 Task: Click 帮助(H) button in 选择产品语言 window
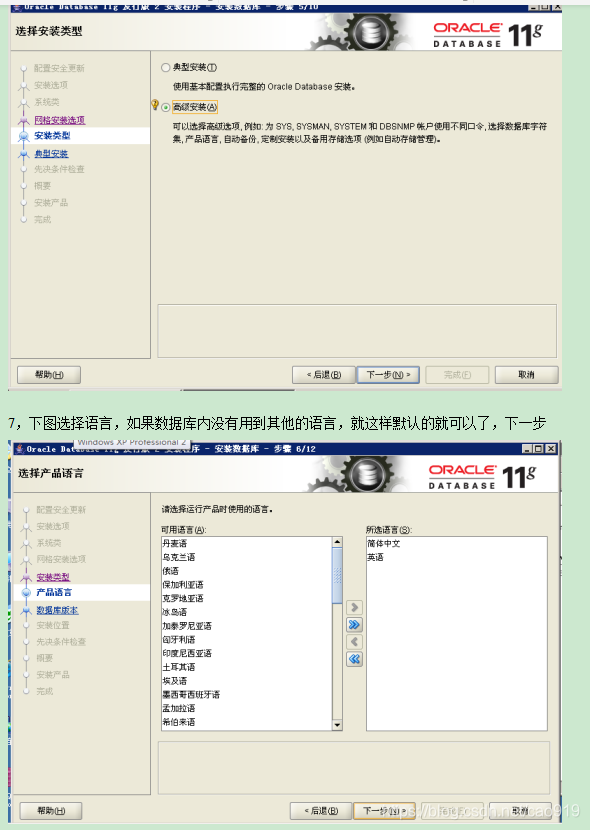coord(51,811)
